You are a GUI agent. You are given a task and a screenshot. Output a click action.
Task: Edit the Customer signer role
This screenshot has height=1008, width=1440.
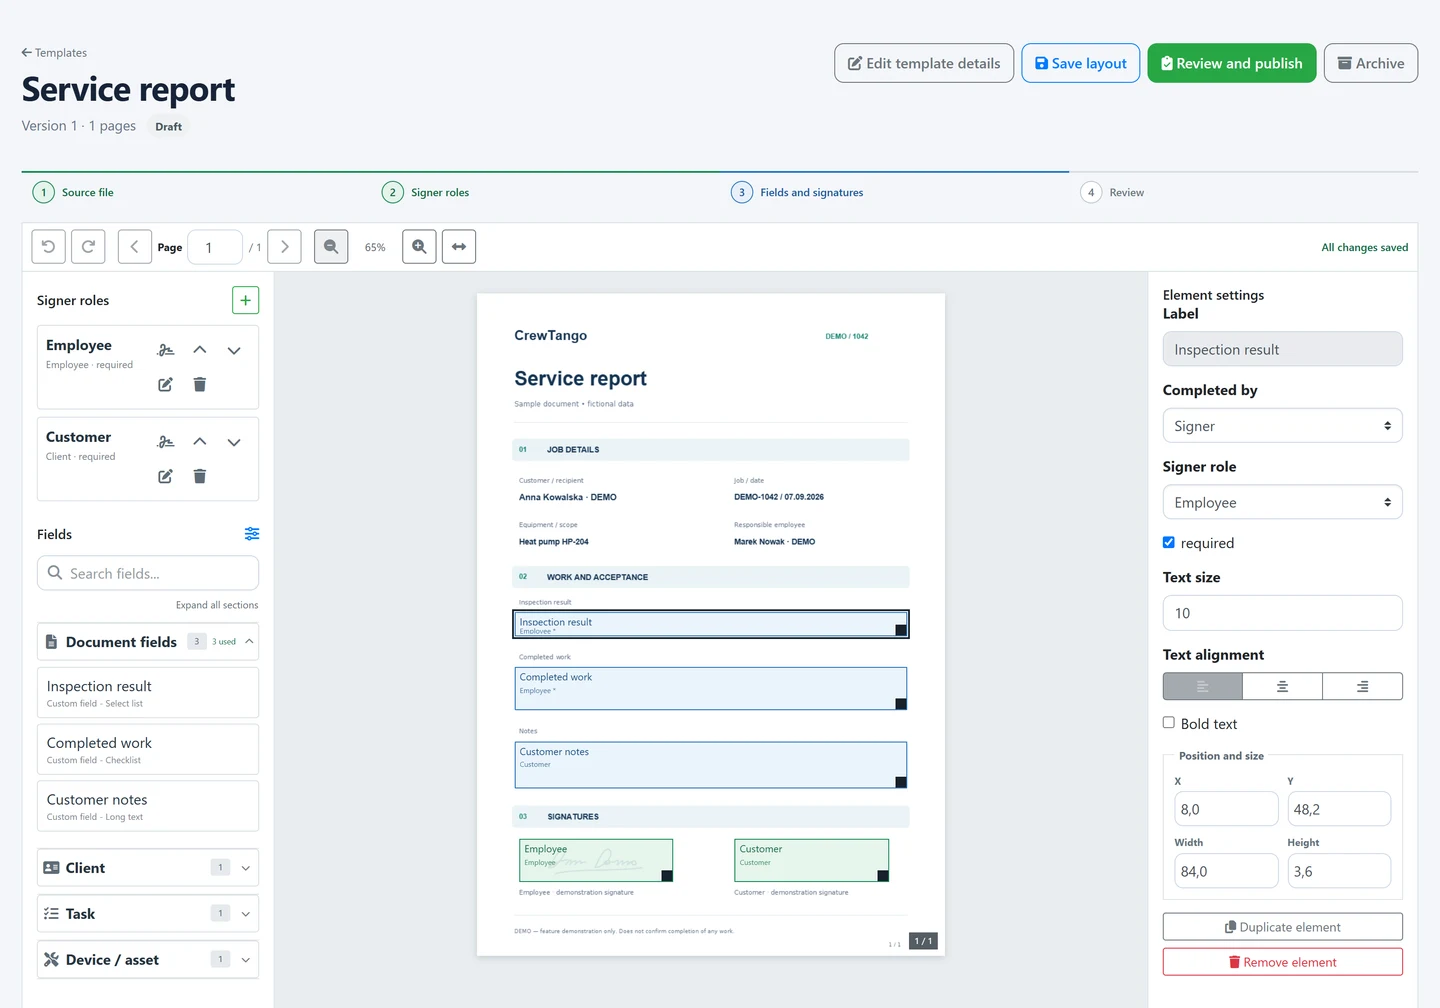click(166, 476)
